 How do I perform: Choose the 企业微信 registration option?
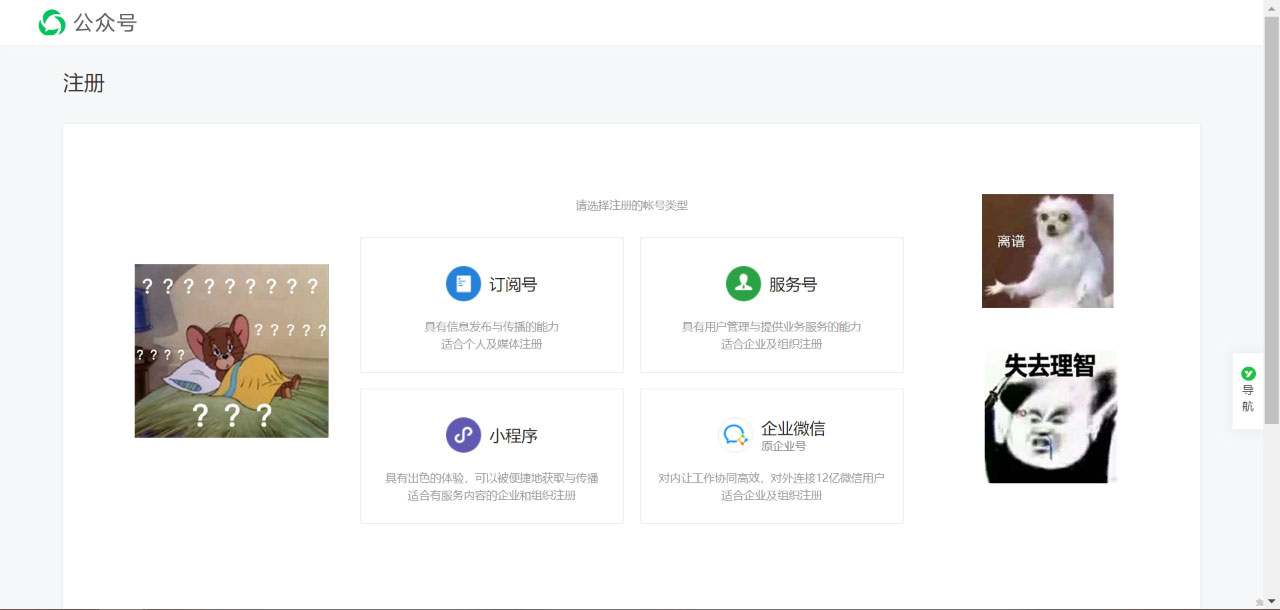(x=771, y=456)
